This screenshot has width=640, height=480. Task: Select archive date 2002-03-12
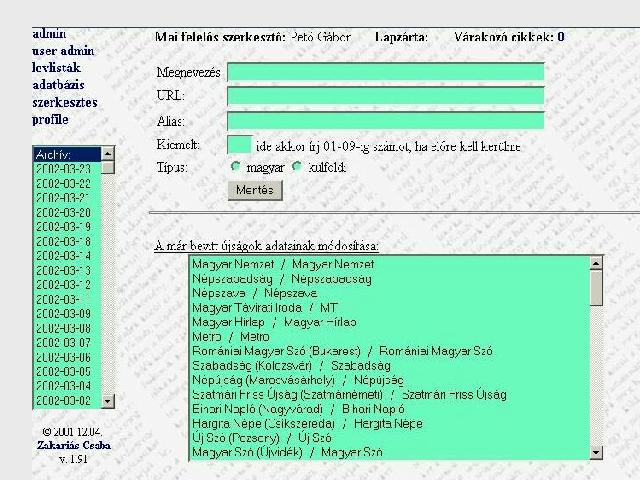coord(67,285)
